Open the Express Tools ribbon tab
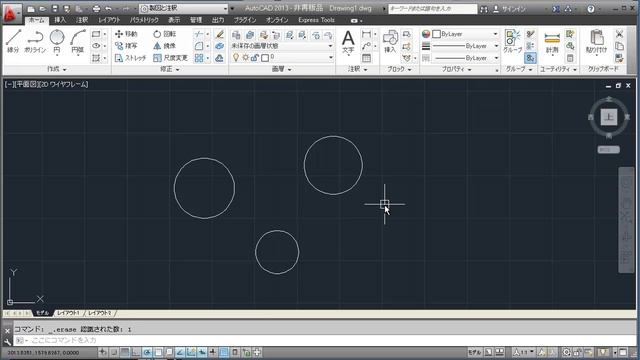 tap(316, 20)
